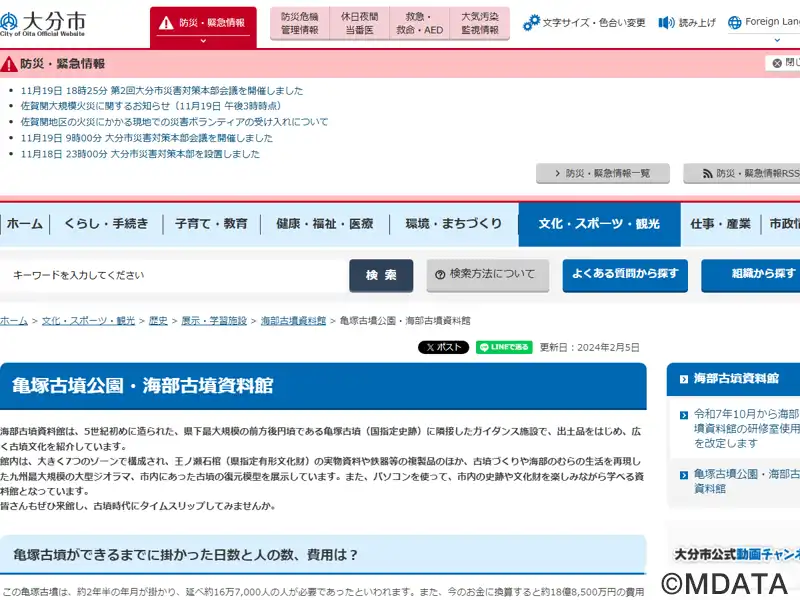
Task: Click the RSS icon on 防災・緊急情報RSS button
Action: [x=707, y=174]
